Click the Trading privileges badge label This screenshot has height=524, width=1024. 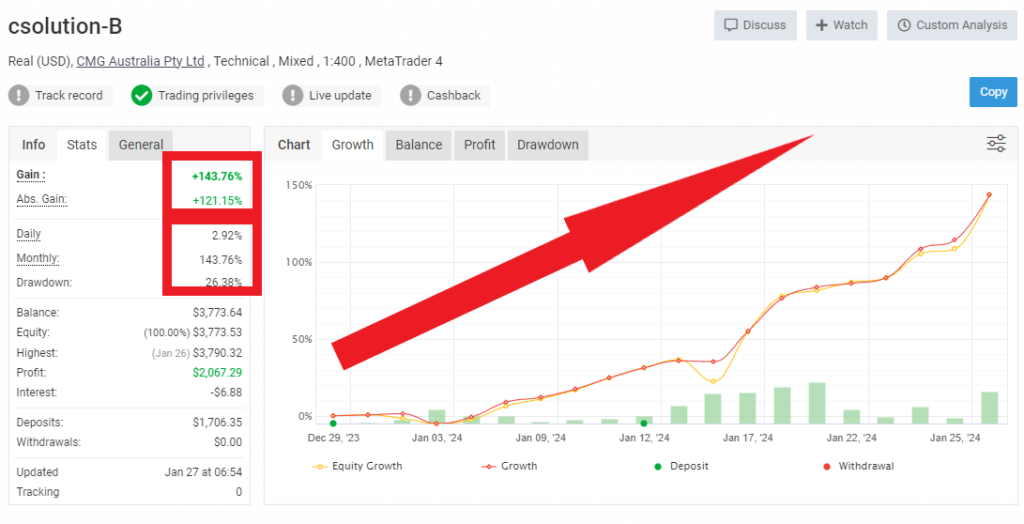coord(206,95)
